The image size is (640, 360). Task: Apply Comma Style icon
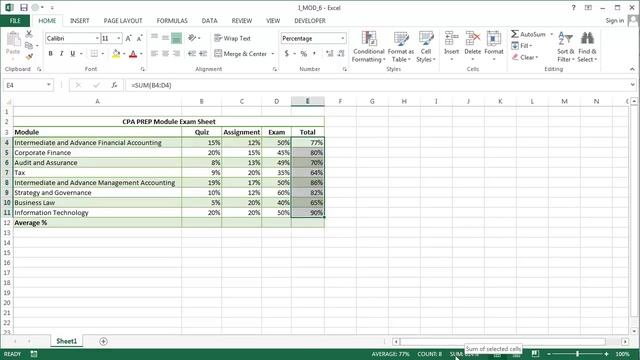[314, 53]
